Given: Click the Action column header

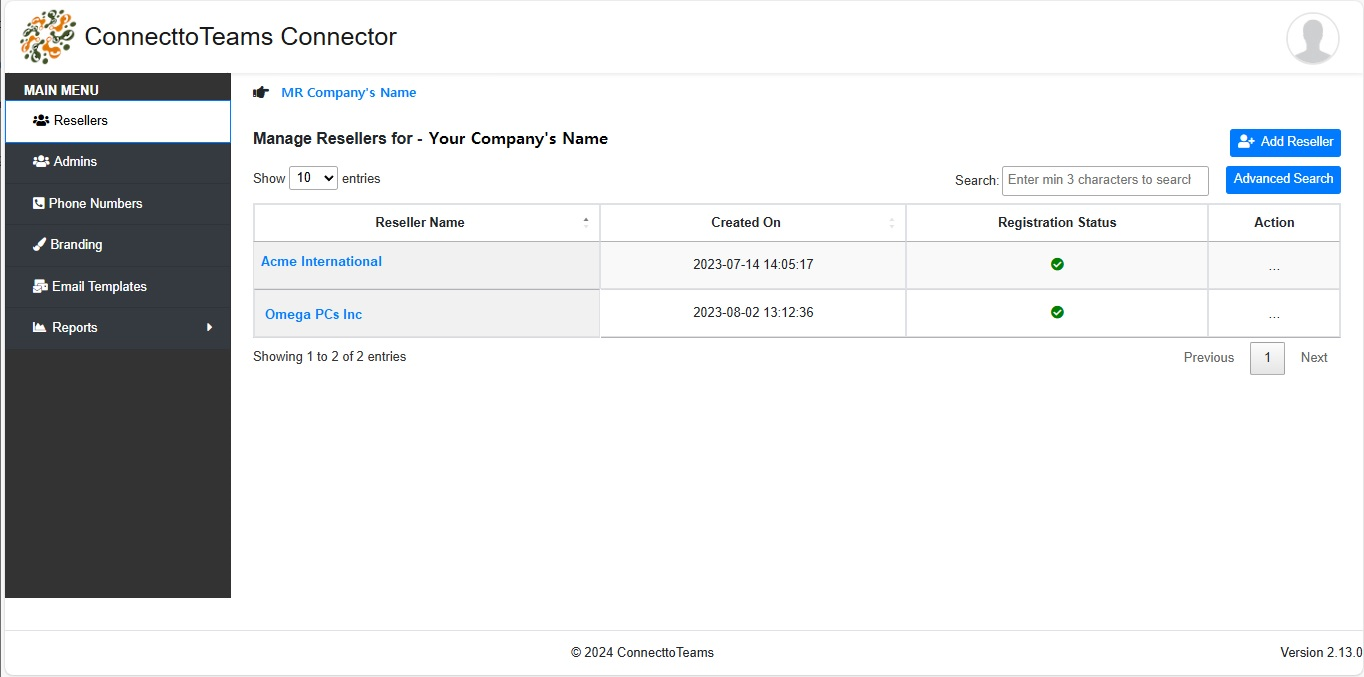Looking at the screenshot, I should click(x=1274, y=223).
